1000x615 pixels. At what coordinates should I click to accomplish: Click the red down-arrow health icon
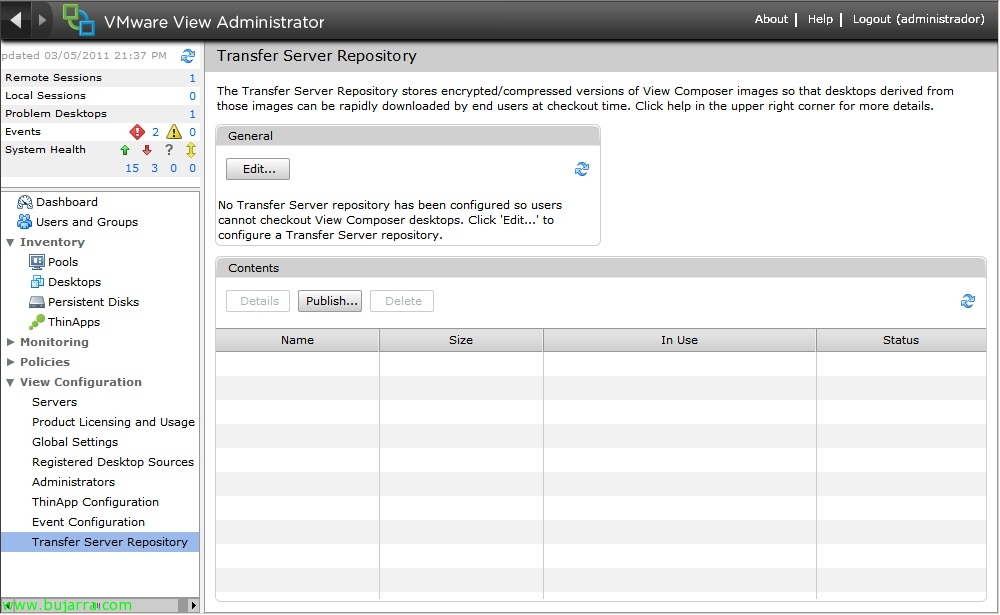pyautogui.click(x=147, y=150)
